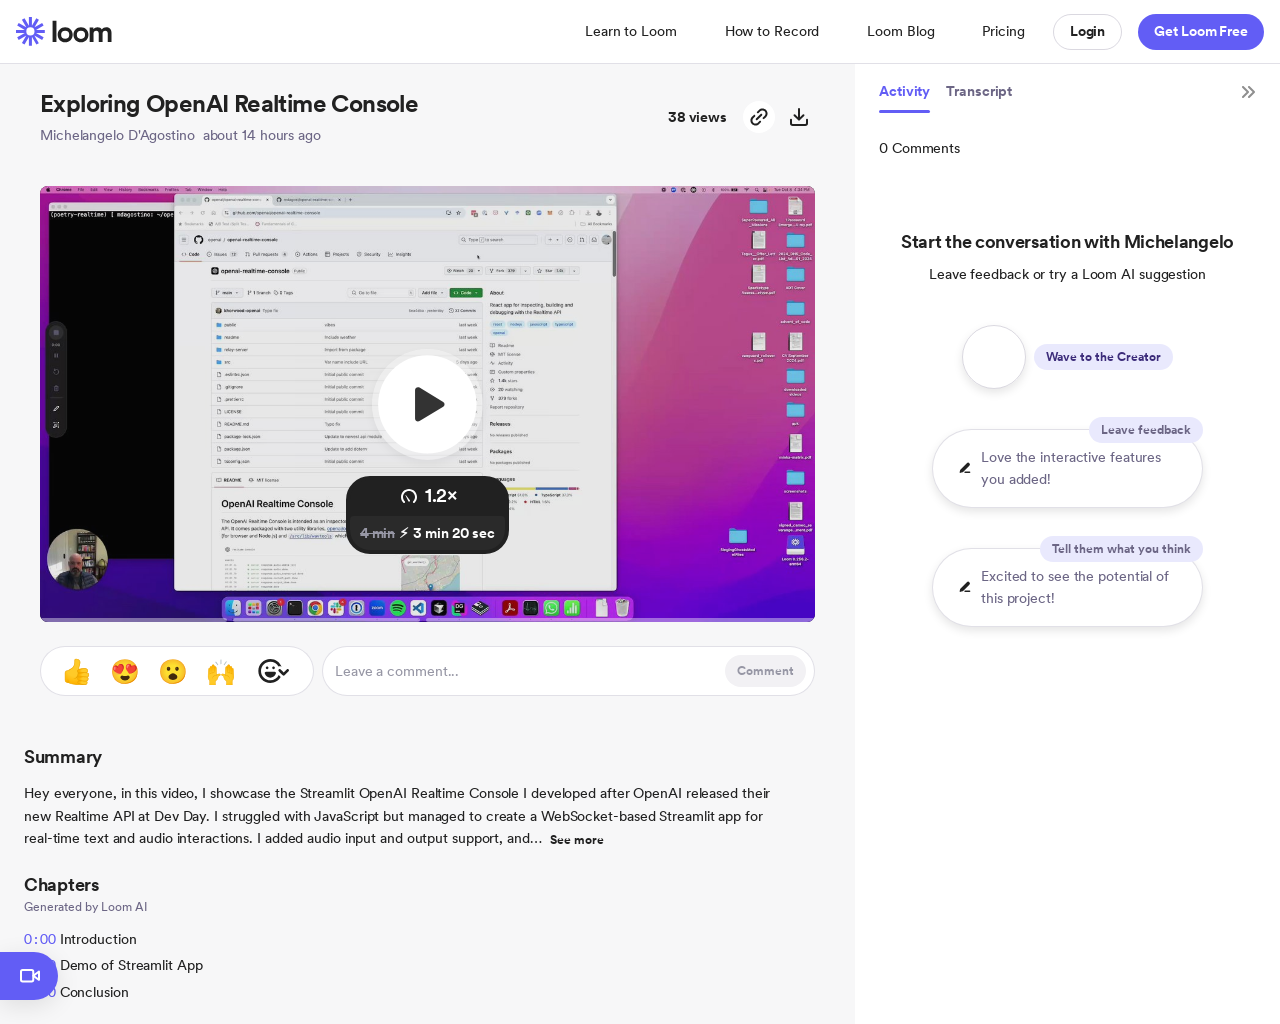Click the presenter webcam bubble in video
The width and height of the screenshot is (1280, 1024).
click(77, 559)
